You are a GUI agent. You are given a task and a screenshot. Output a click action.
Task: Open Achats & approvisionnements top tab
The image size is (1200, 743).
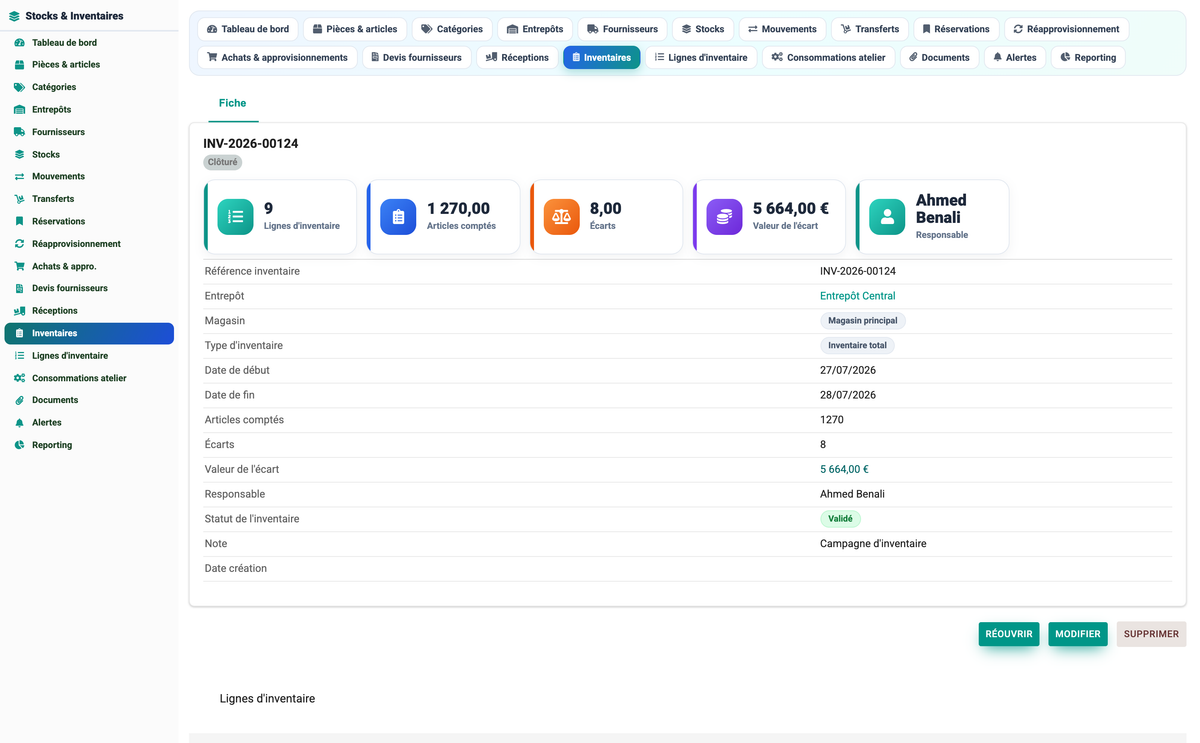coord(277,57)
